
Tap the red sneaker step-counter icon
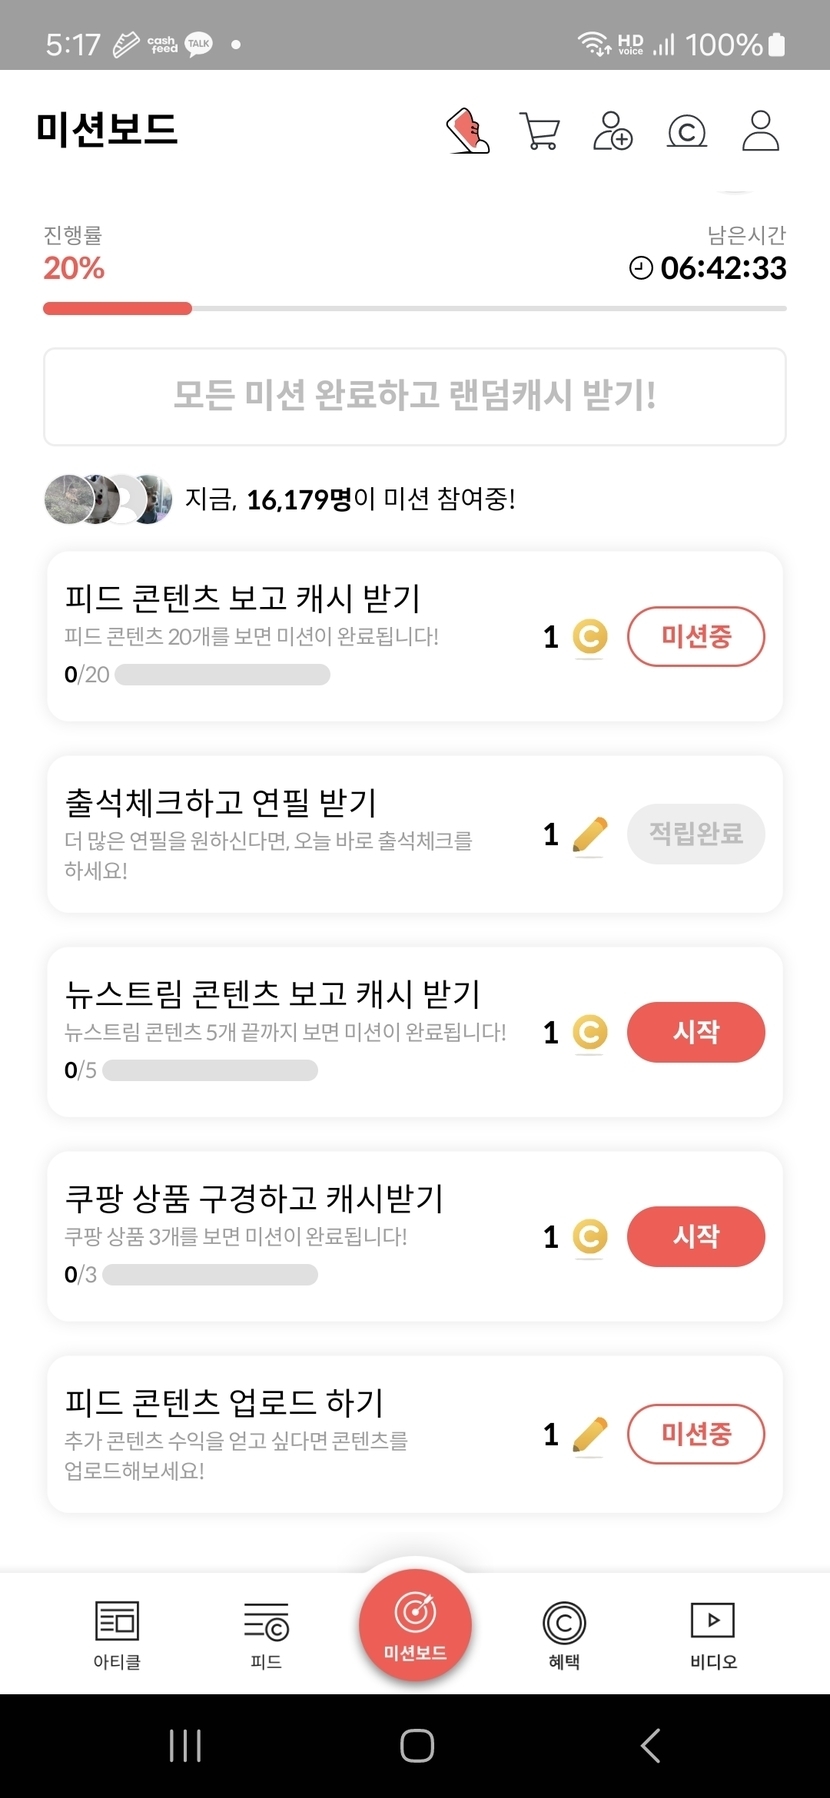(468, 131)
